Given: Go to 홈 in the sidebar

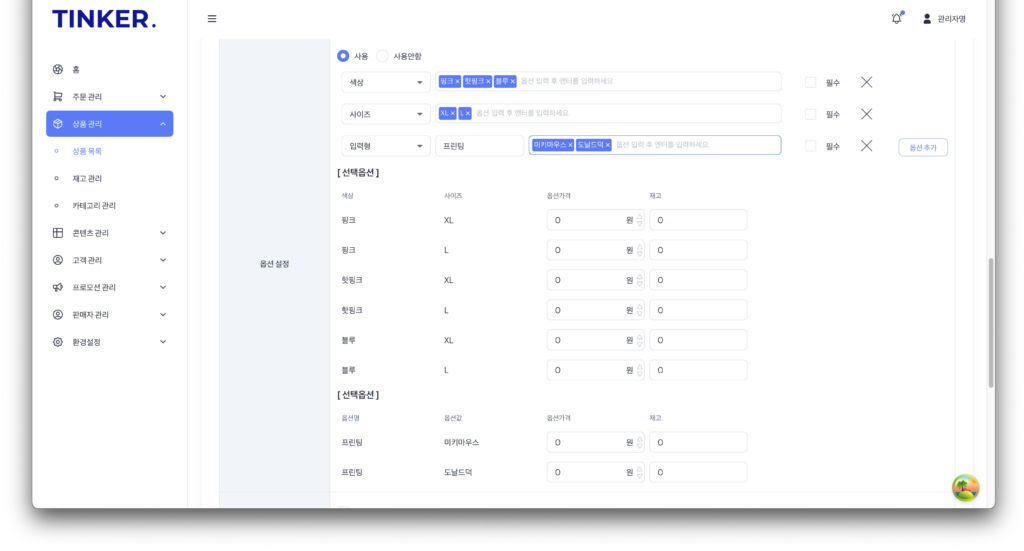Looking at the screenshot, I should point(76,70).
